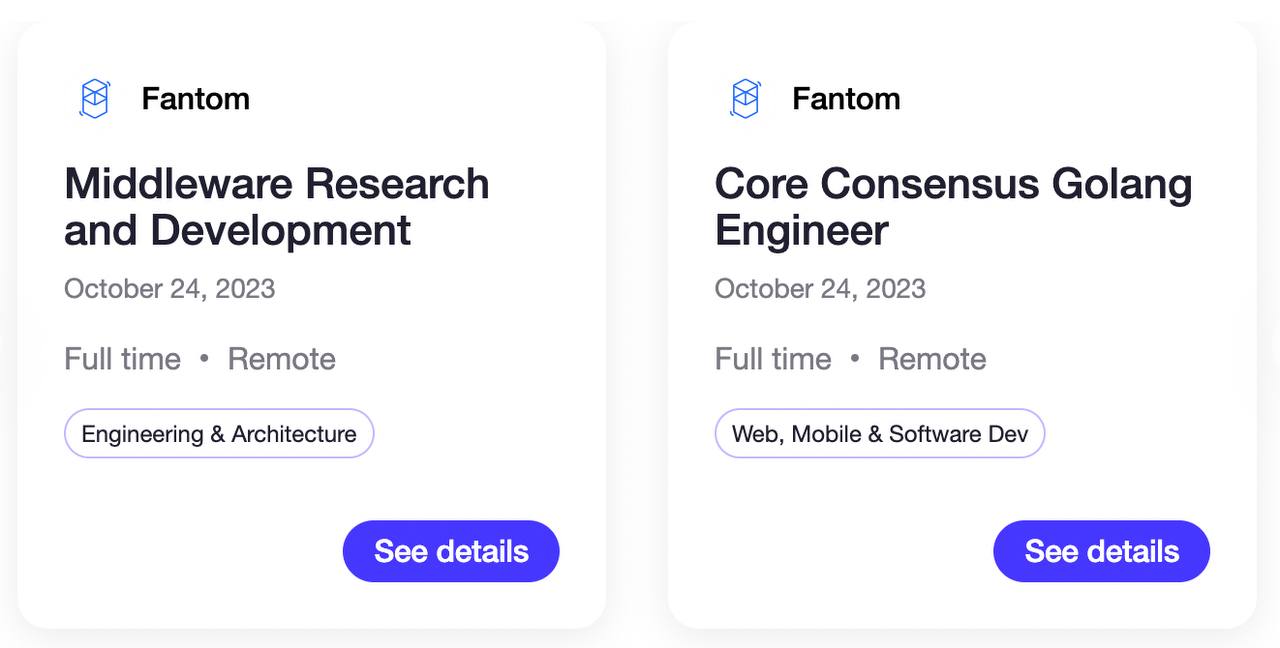The height and width of the screenshot is (648, 1280).
Task: Click Fantom company name above Core Consensus
Action: click(846, 99)
